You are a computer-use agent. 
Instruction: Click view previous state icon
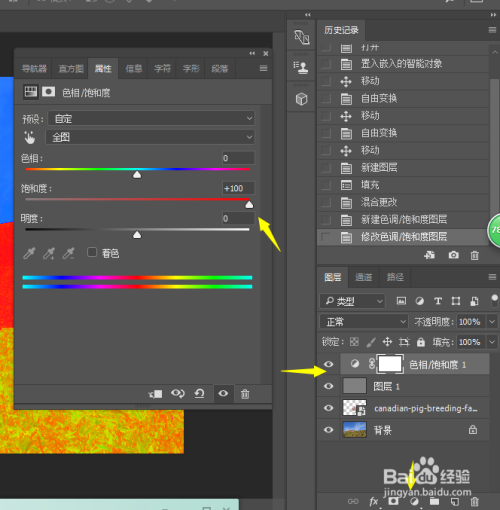(x=178, y=394)
